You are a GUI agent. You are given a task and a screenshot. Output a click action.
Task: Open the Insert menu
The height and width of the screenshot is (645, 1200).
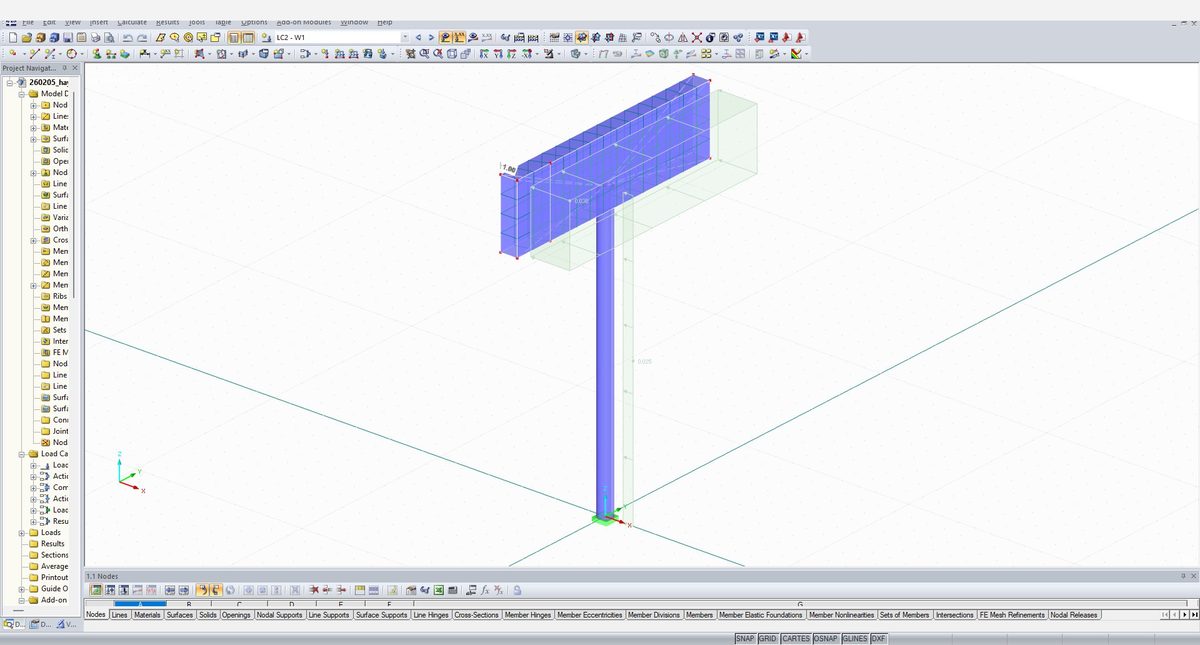pos(97,21)
